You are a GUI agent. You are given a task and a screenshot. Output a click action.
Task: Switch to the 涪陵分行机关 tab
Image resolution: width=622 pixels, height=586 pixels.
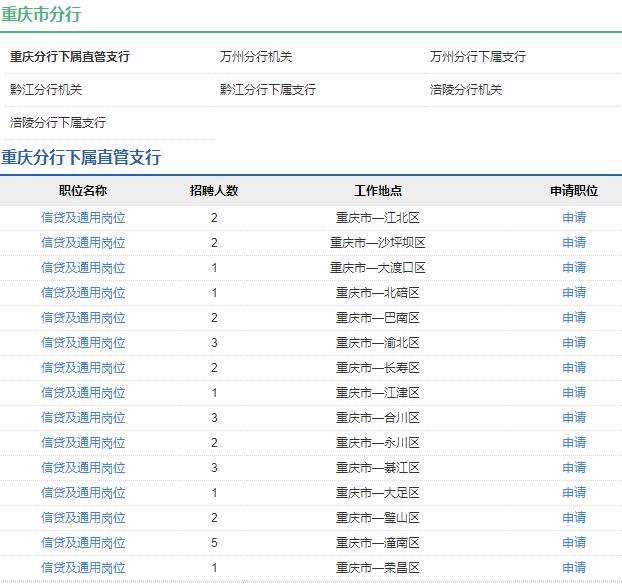466,90
